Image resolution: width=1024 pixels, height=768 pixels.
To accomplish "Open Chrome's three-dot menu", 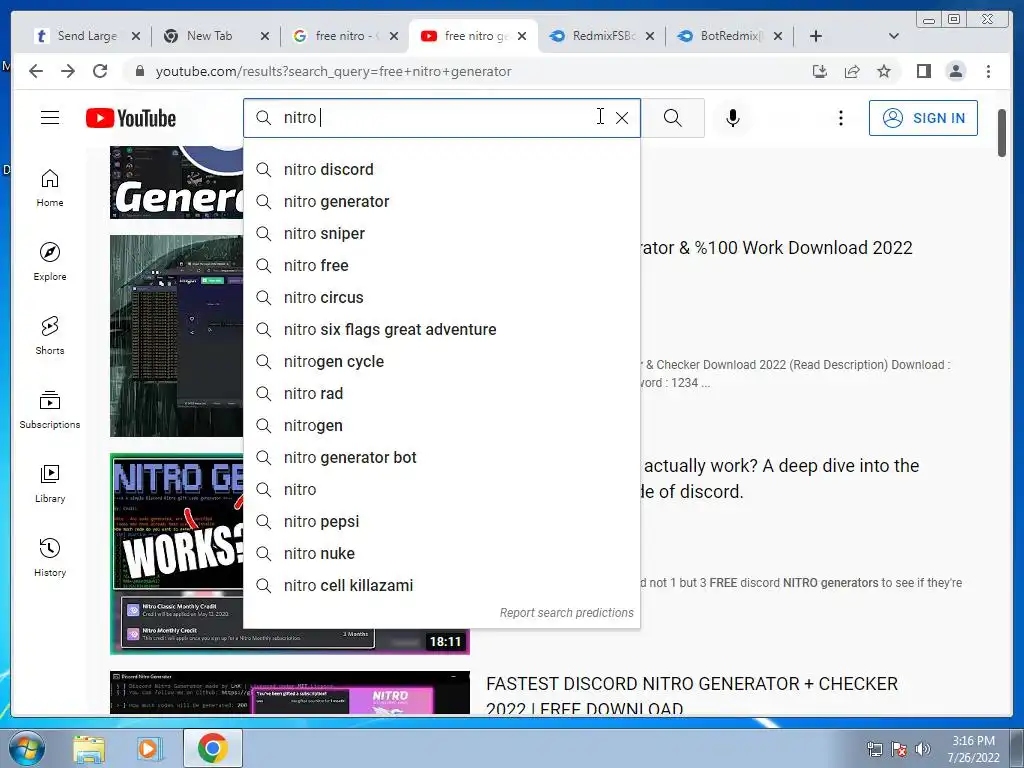I will 988,71.
